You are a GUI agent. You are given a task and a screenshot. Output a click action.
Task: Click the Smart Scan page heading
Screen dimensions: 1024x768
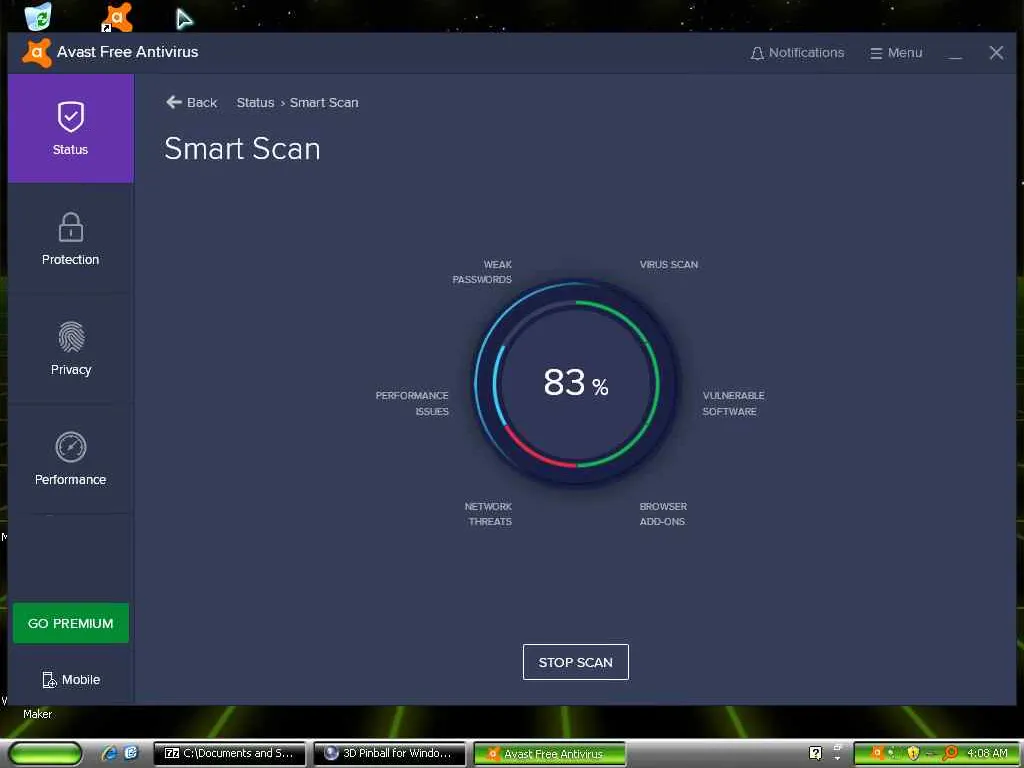[242, 148]
